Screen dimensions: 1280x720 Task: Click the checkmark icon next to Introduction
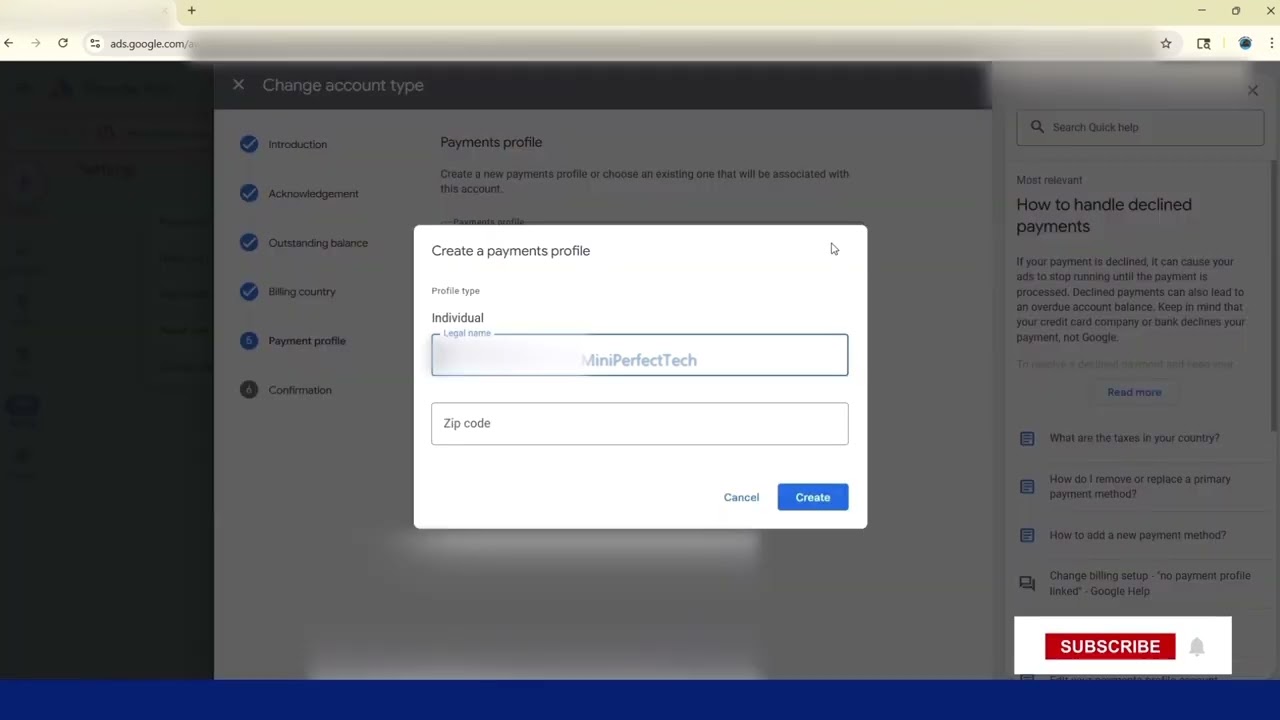[x=249, y=144]
